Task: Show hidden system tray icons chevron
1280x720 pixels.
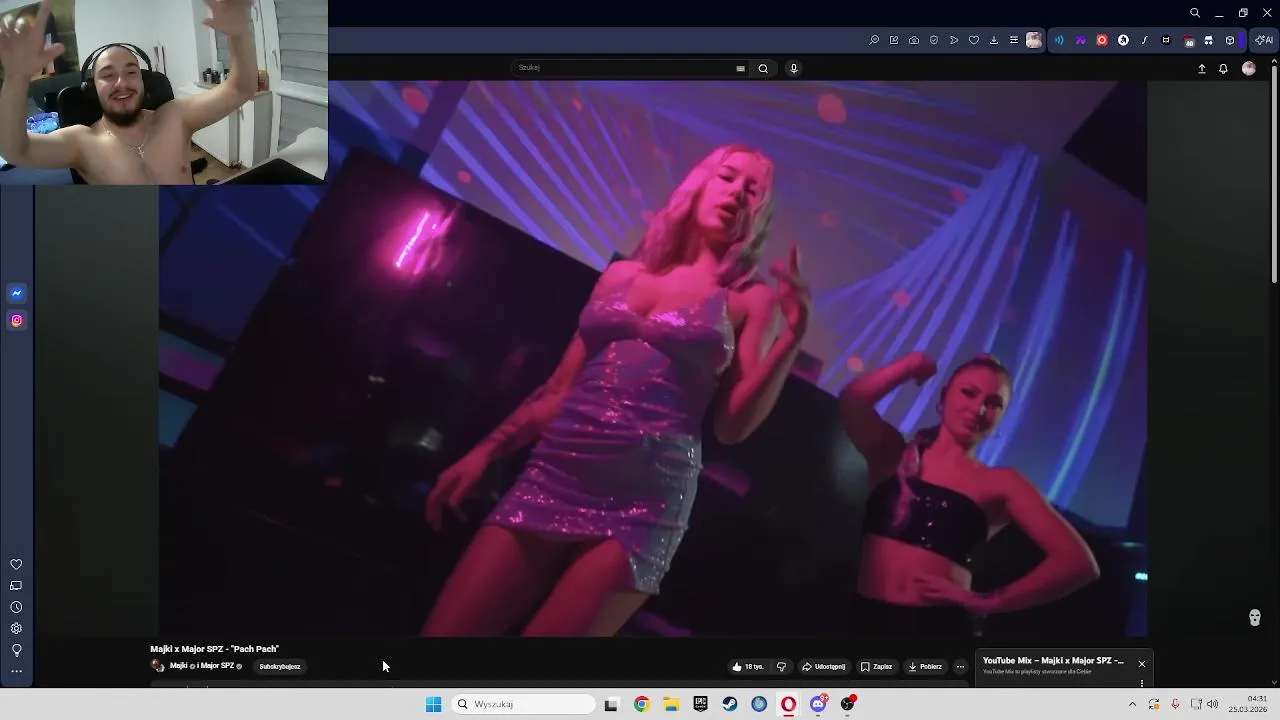Action: [x=1132, y=704]
